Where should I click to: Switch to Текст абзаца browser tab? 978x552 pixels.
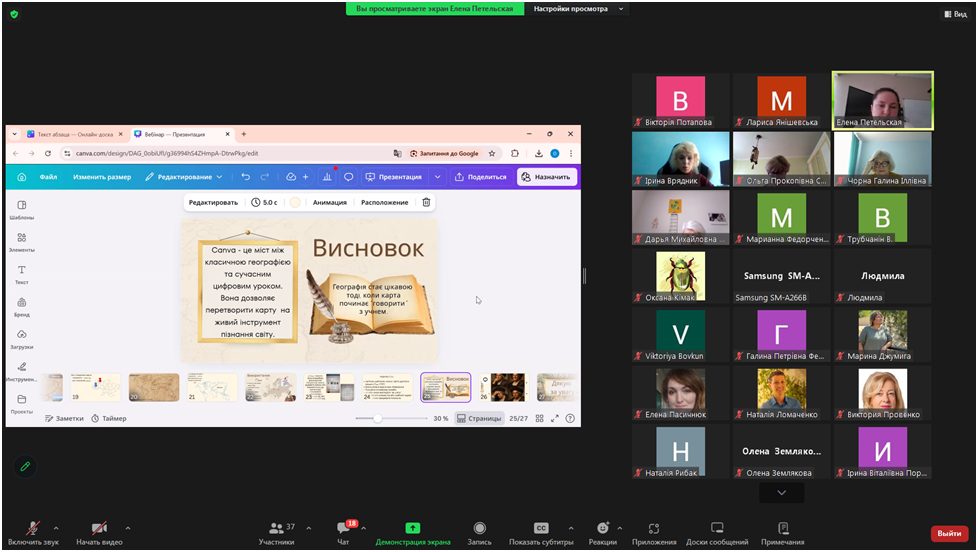pyautogui.click(x=73, y=134)
